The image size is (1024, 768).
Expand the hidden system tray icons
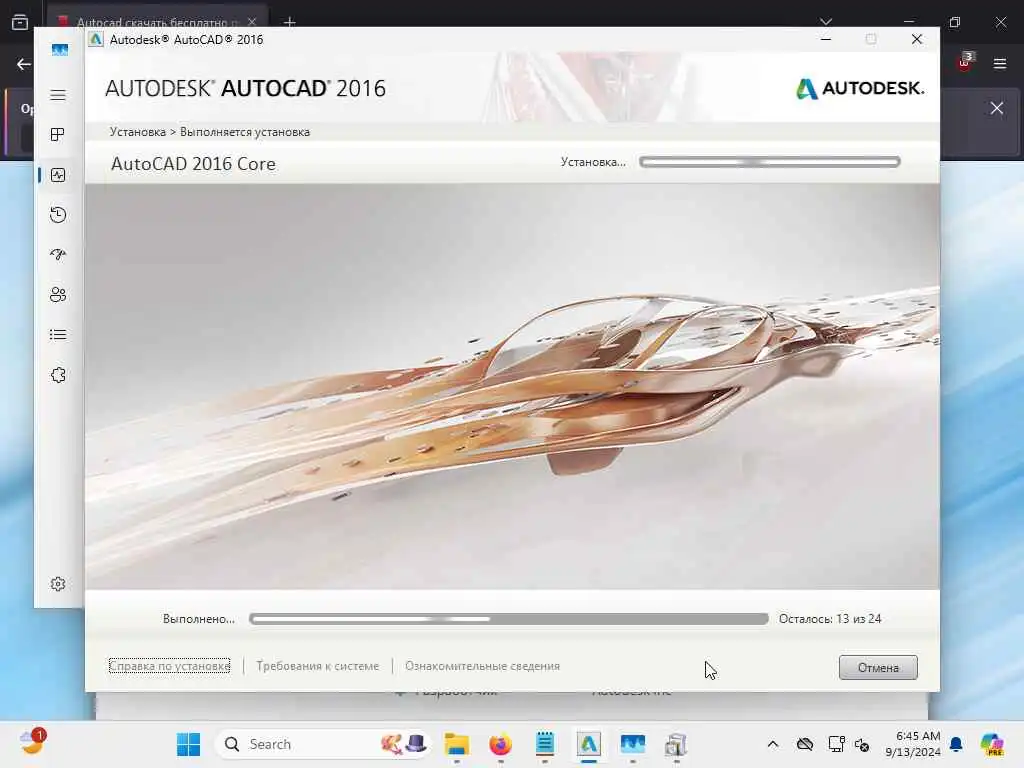pyautogui.click(x=773, y=744)
